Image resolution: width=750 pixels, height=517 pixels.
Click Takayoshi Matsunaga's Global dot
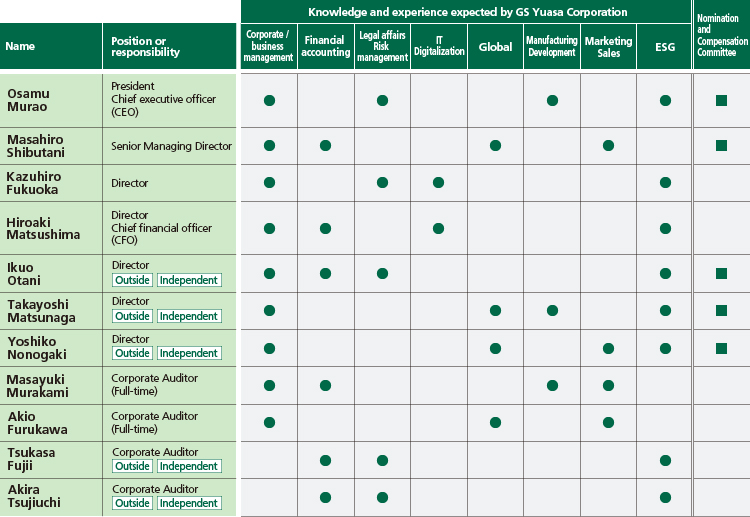495,310
